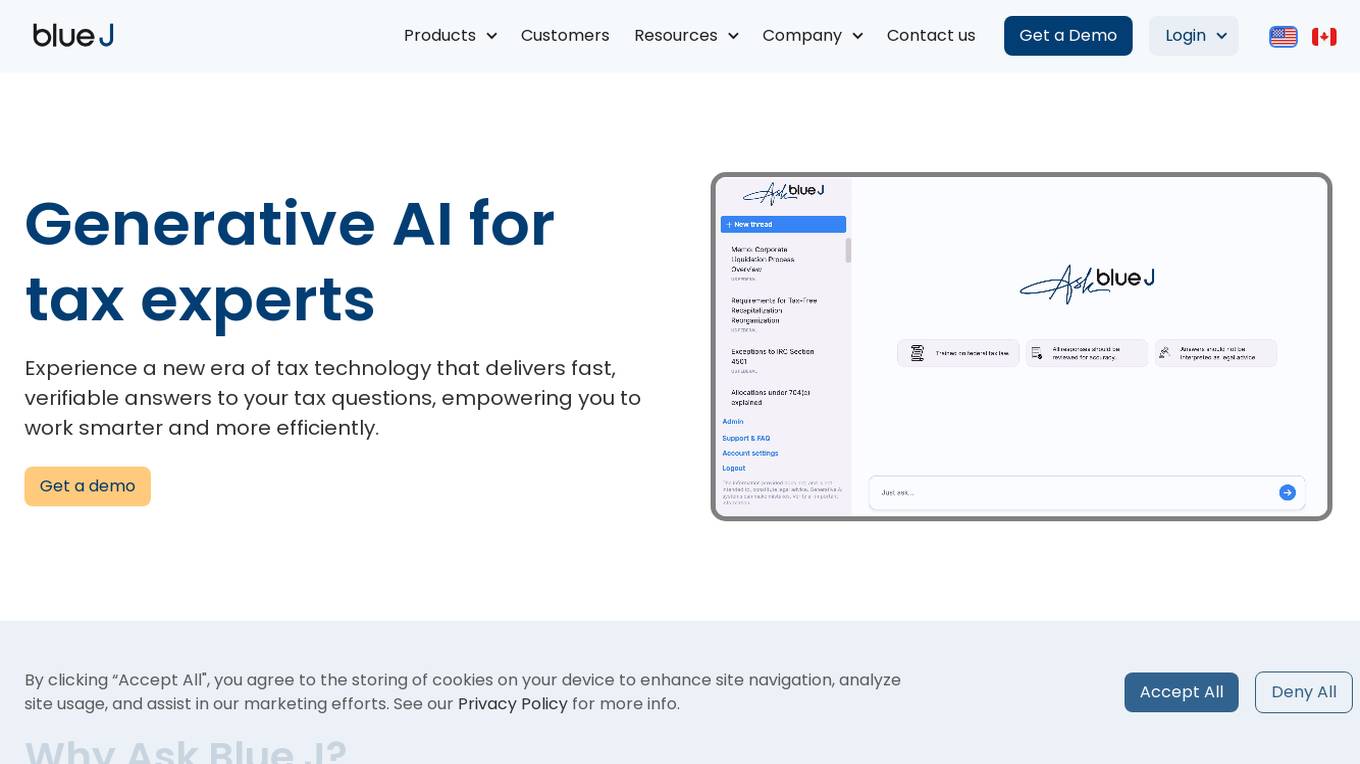This screenshot has width=1360, height=764.
Task: Select the Canada flag icon
Action: point(1324,37)
